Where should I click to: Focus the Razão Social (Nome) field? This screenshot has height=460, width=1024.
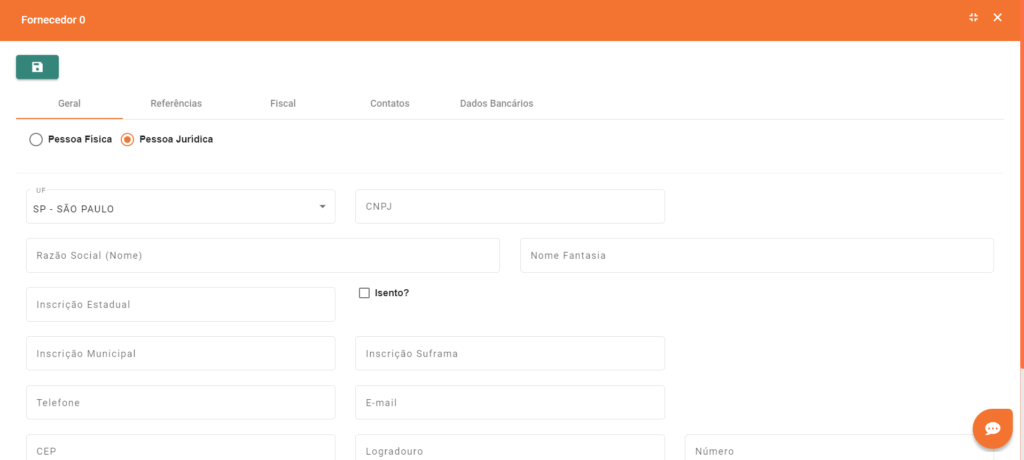(x=262, y=256)
